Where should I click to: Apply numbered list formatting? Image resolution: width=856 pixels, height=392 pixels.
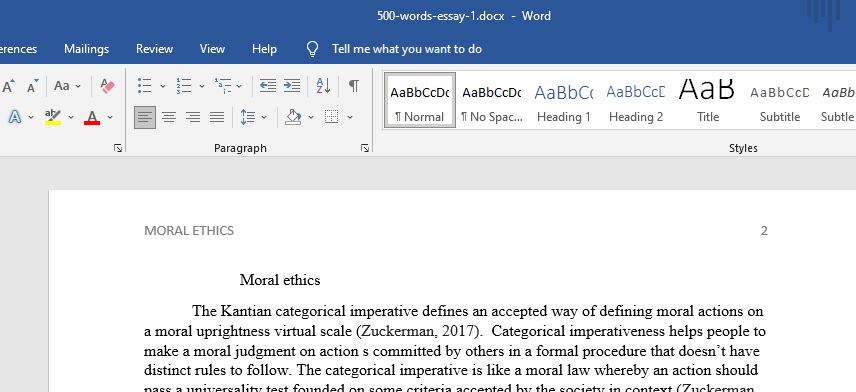(184, 86)
